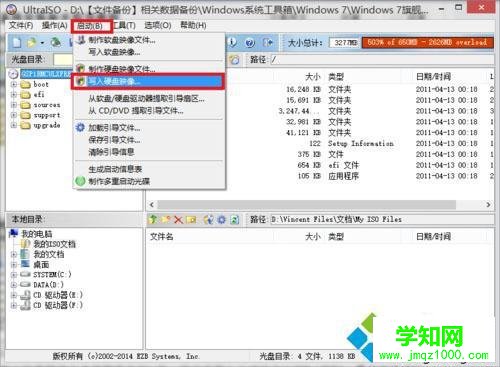Image resolution: width=500 pixels, height=367 pixels.
Task: Click the red X delete icon
Action: (178, 219)
